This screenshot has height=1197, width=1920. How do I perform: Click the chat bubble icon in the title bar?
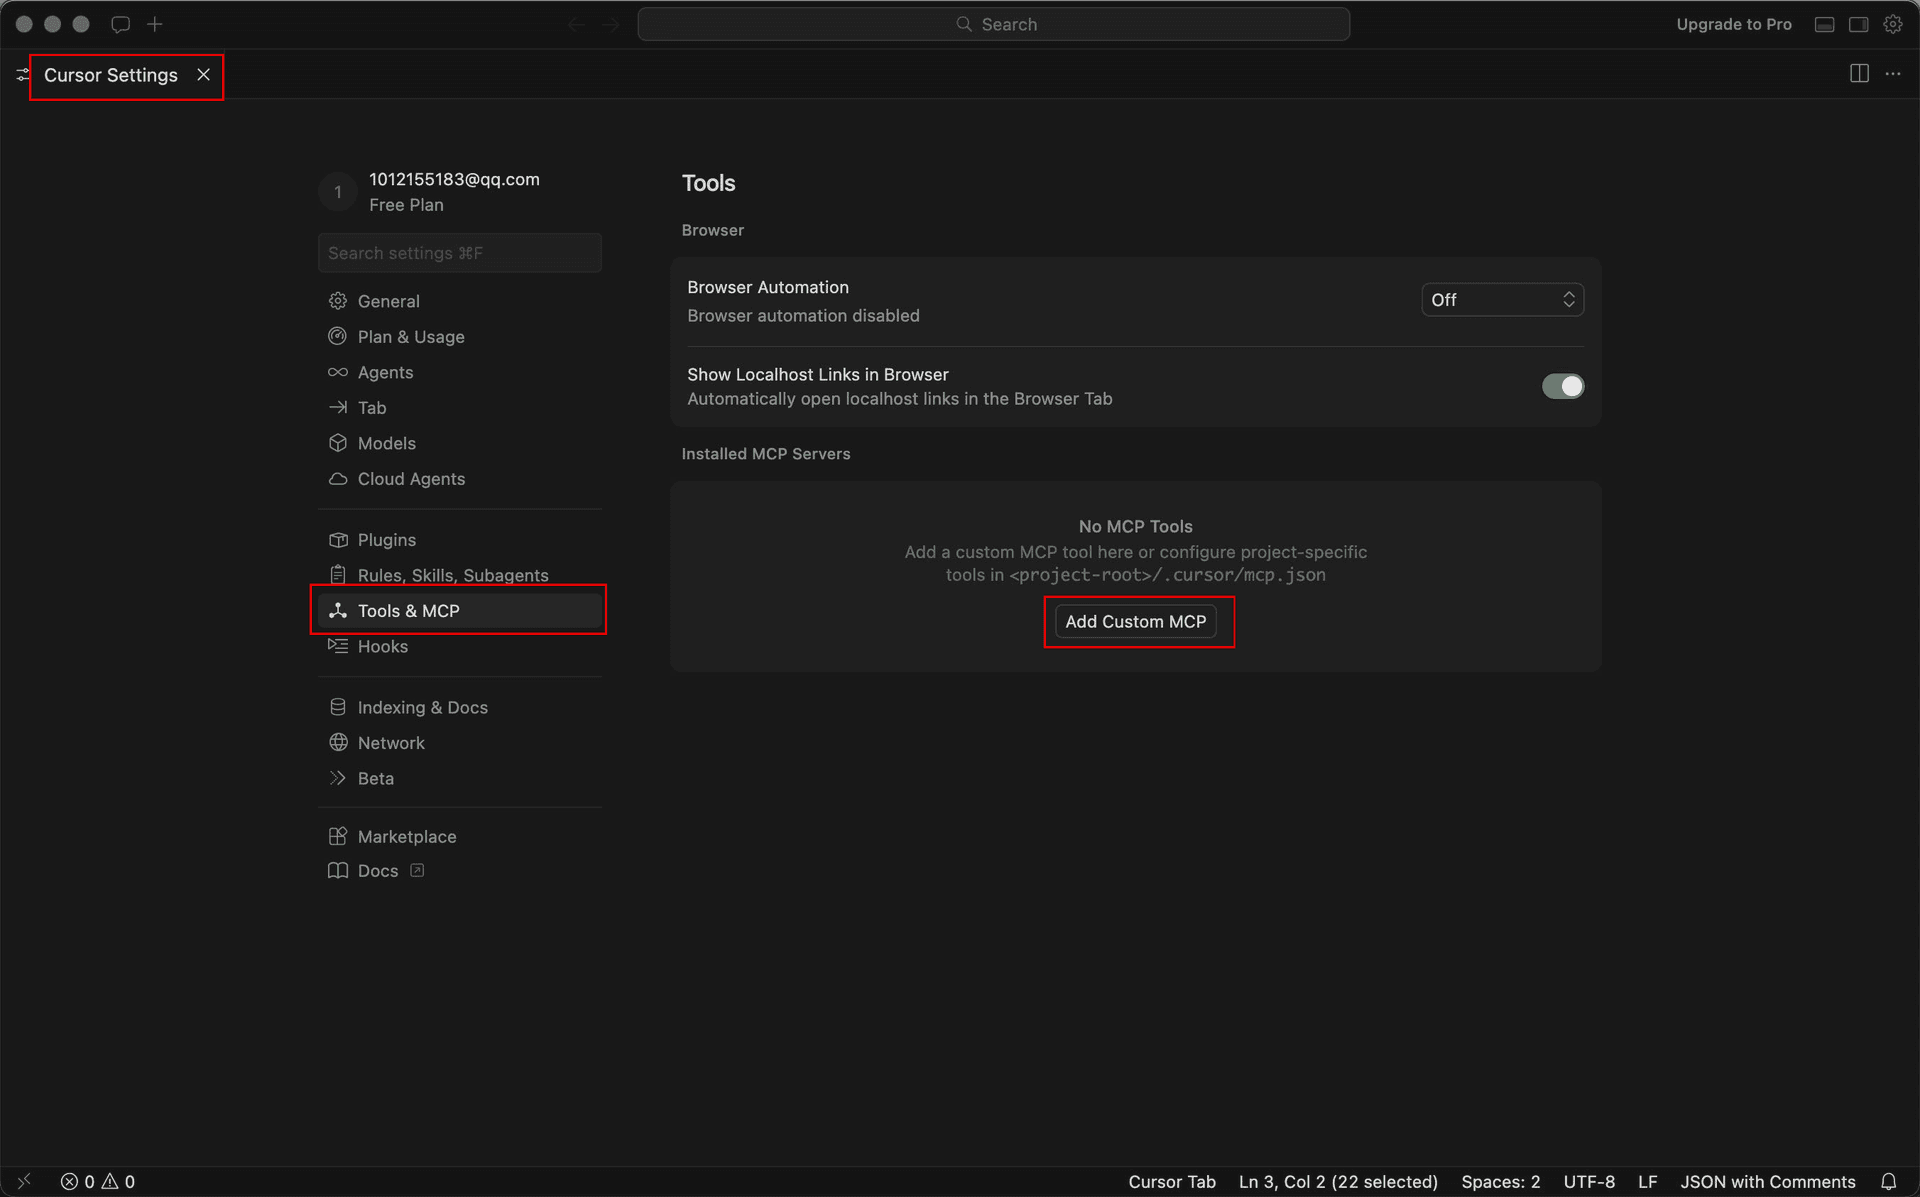pyautogui.click(x=120, y=24)
